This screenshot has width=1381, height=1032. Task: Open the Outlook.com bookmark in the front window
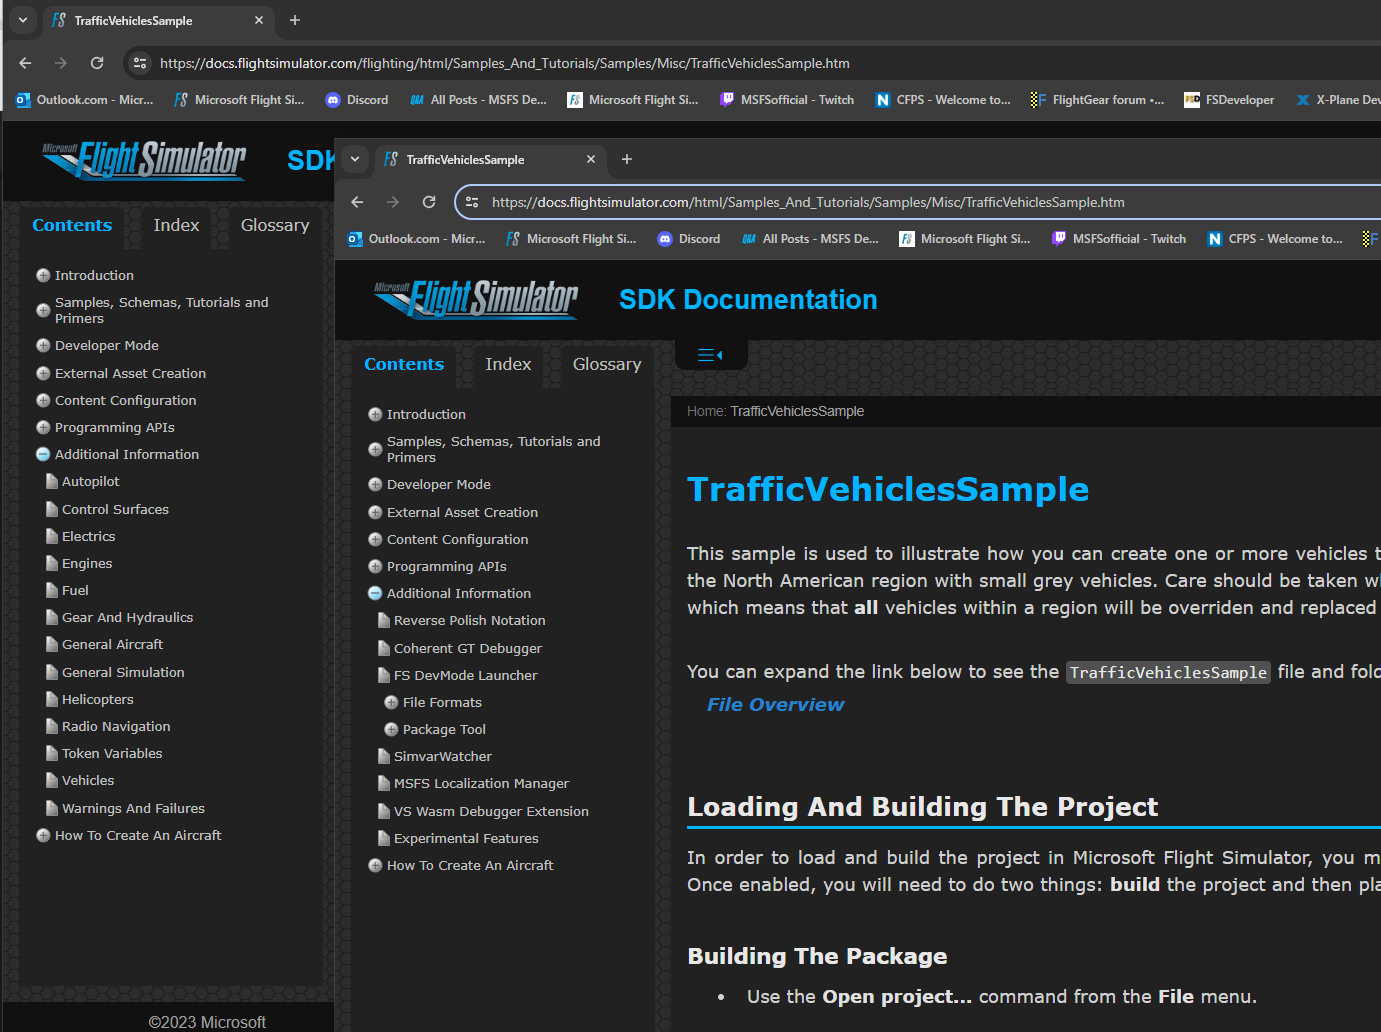click(416, 239)
